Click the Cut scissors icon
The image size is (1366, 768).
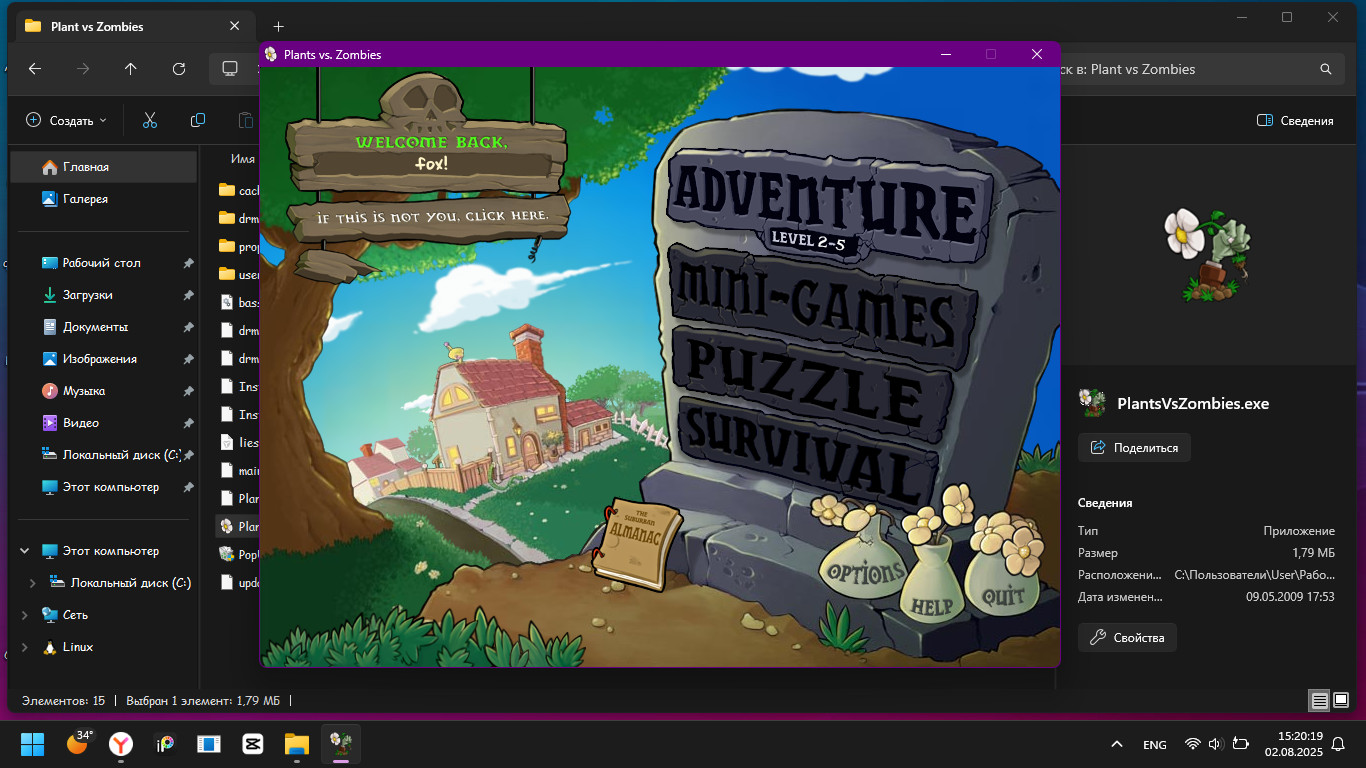150,121
